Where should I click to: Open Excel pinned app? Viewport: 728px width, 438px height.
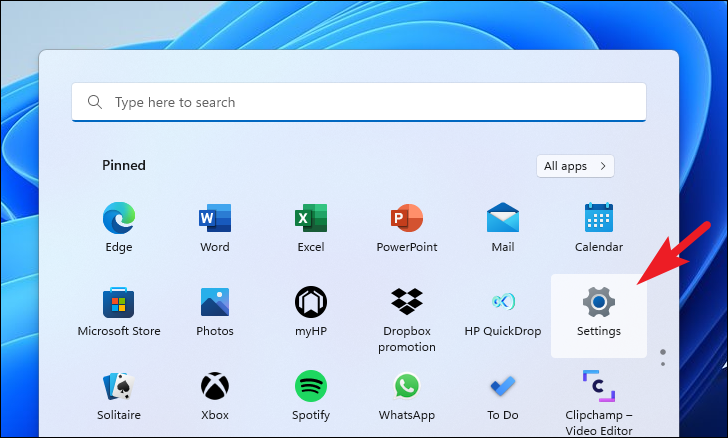coord(311,227)
